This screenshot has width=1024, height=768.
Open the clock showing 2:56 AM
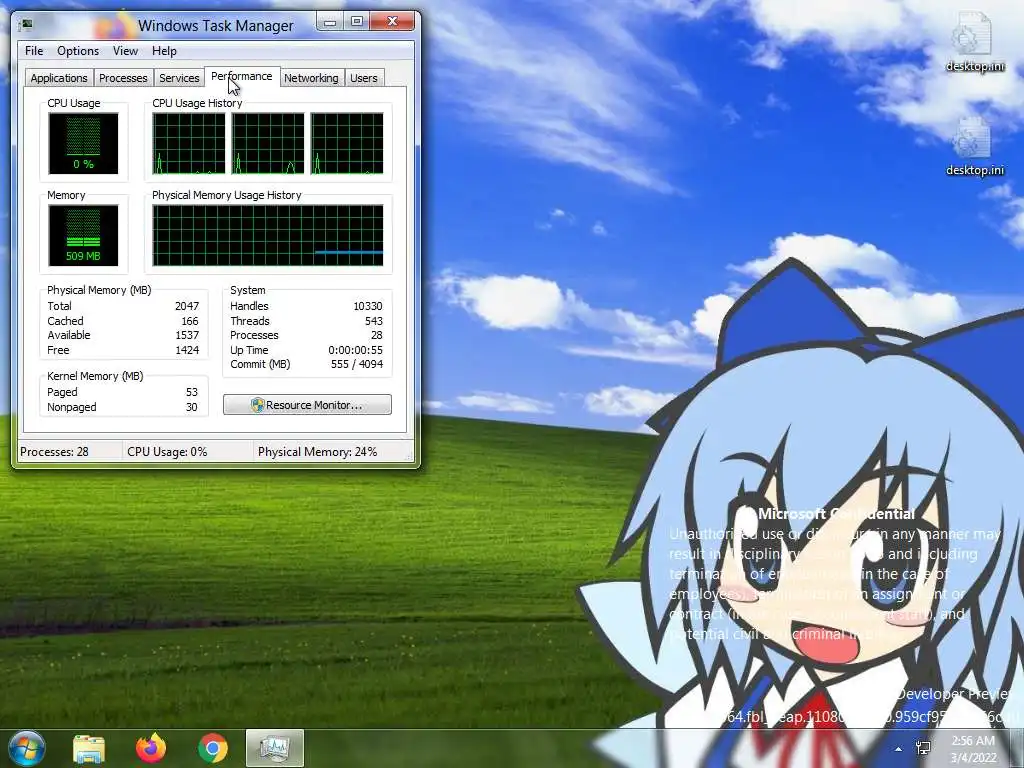(973, 749)
